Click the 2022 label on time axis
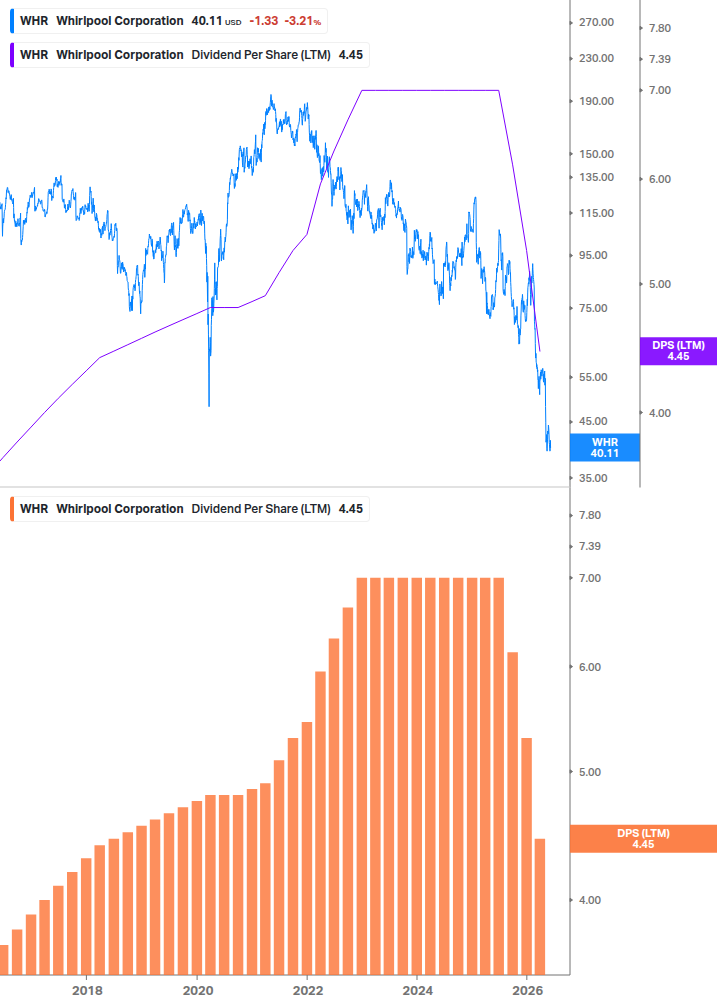This screenshot has height=1005, width=717. [308, 991]
